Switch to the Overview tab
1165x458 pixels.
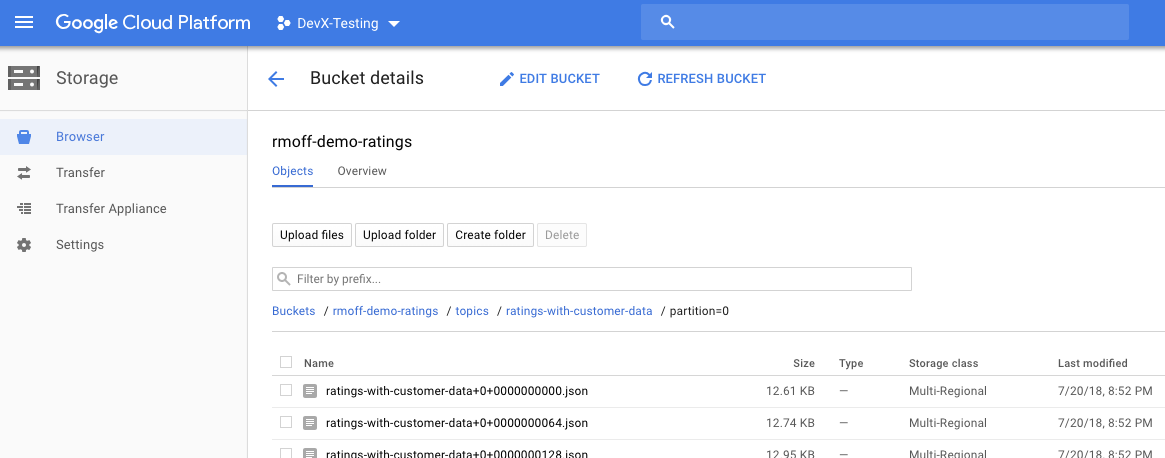click(362, 171)
